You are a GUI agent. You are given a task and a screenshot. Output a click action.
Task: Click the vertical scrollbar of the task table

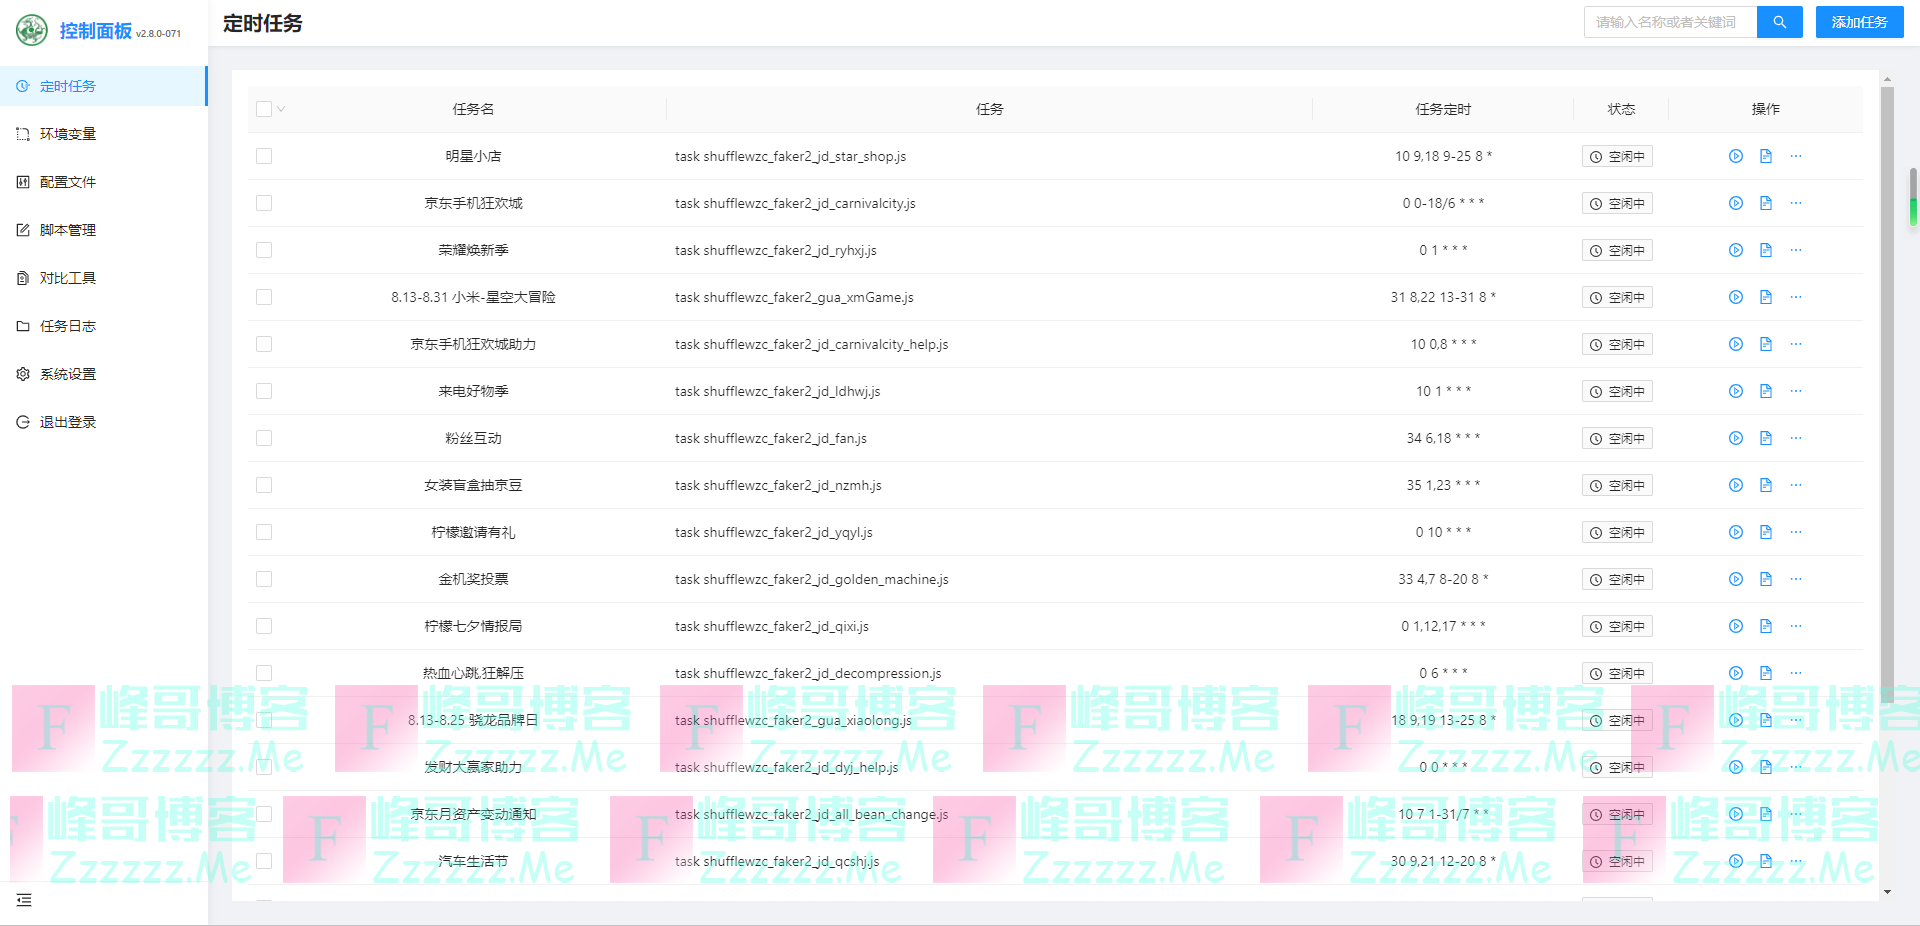coord(1887,400)
